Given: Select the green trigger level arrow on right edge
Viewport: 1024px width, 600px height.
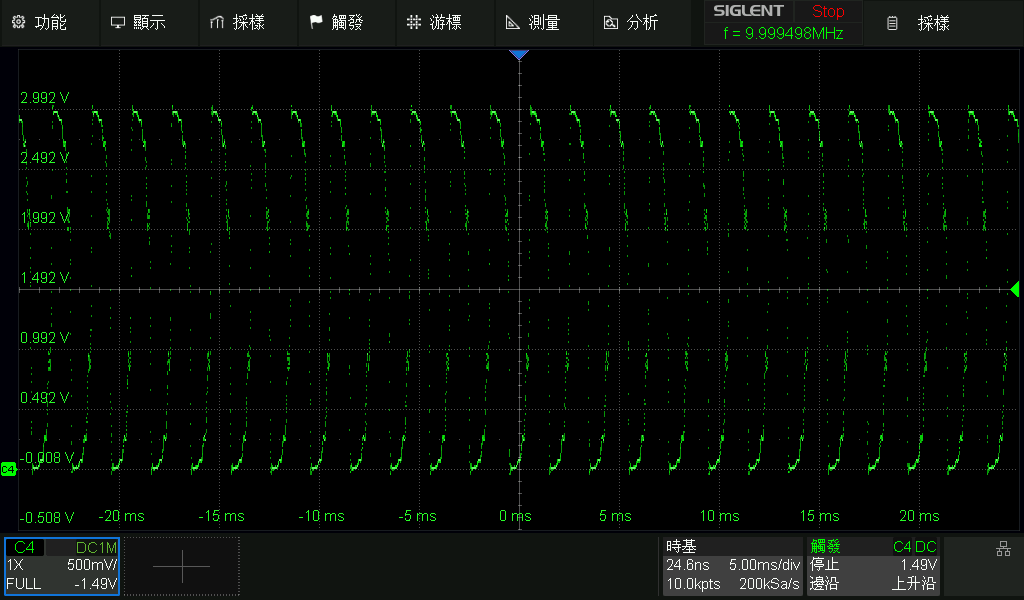Looking at the screenshot, I should pos(1014,289).
